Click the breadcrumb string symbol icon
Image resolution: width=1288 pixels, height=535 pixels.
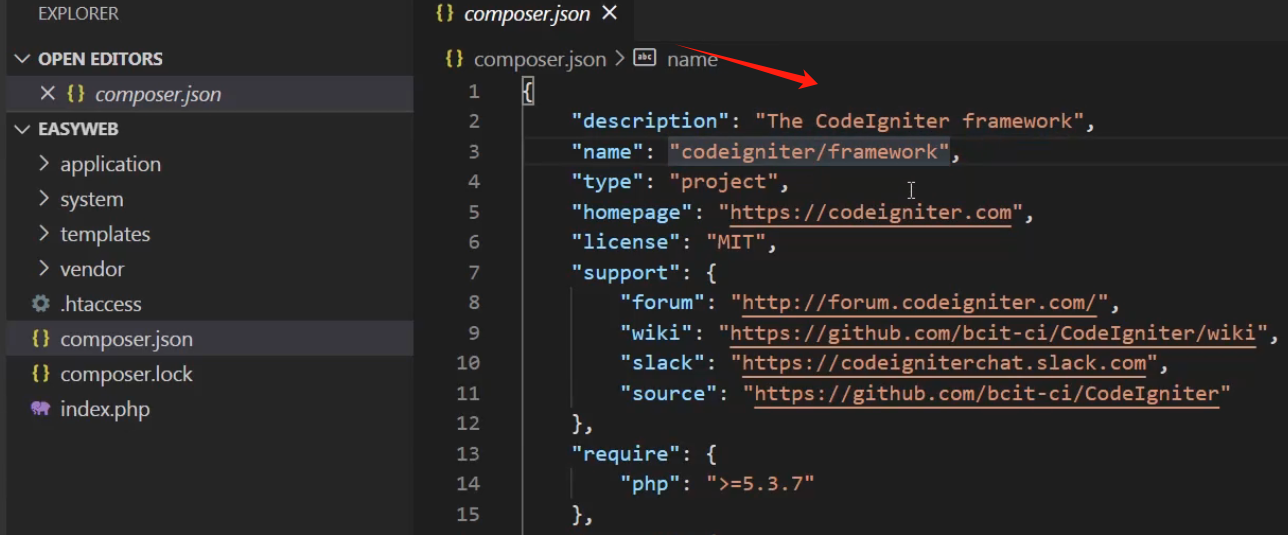tap(645, 58)
